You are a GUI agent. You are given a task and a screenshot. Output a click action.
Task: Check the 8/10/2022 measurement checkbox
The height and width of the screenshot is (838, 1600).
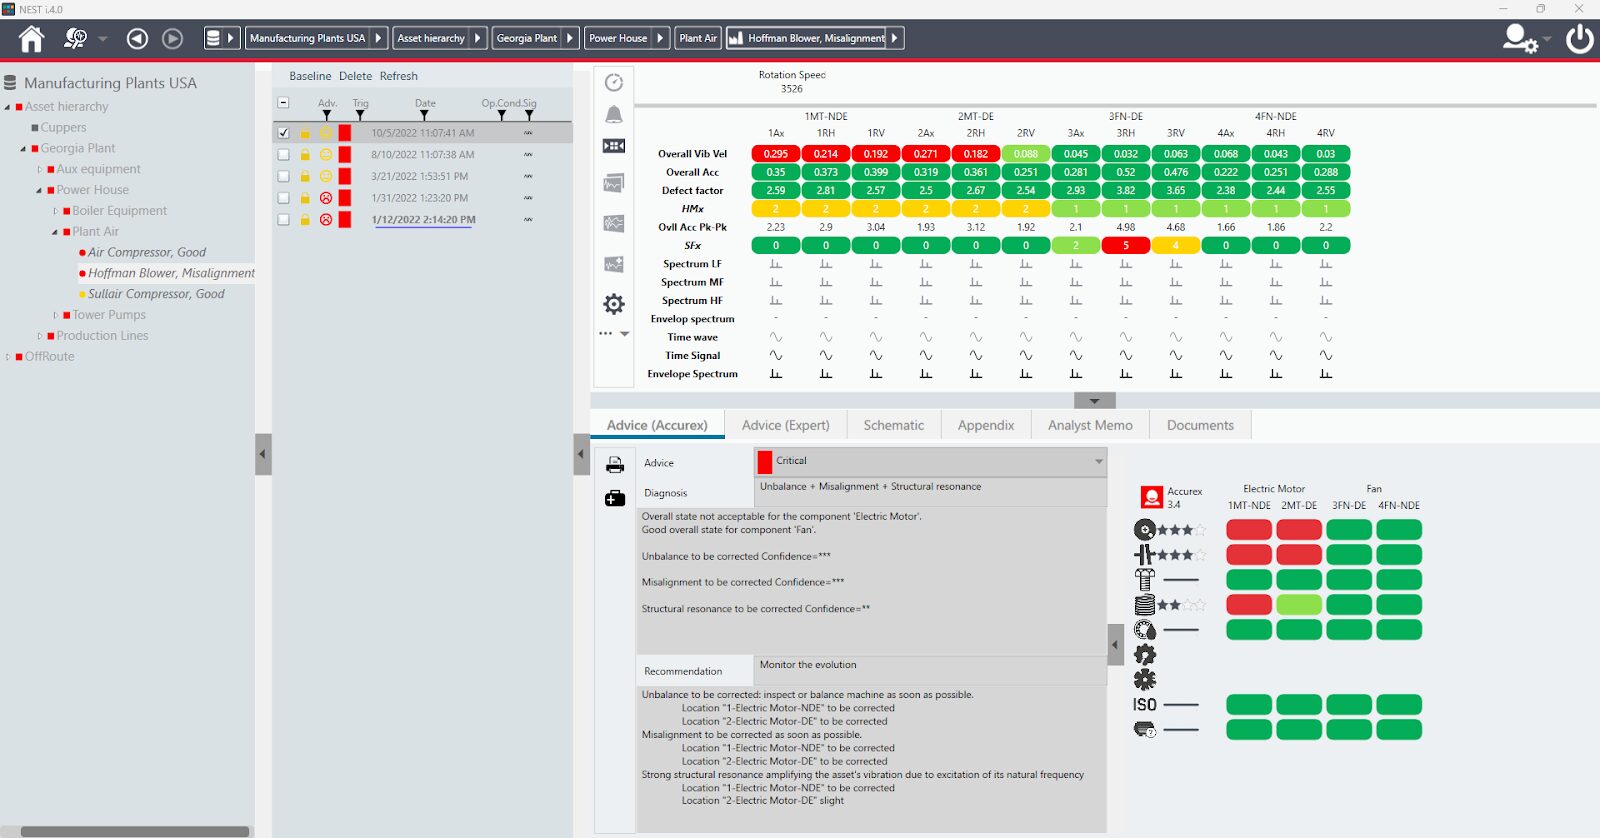point(283,155)
